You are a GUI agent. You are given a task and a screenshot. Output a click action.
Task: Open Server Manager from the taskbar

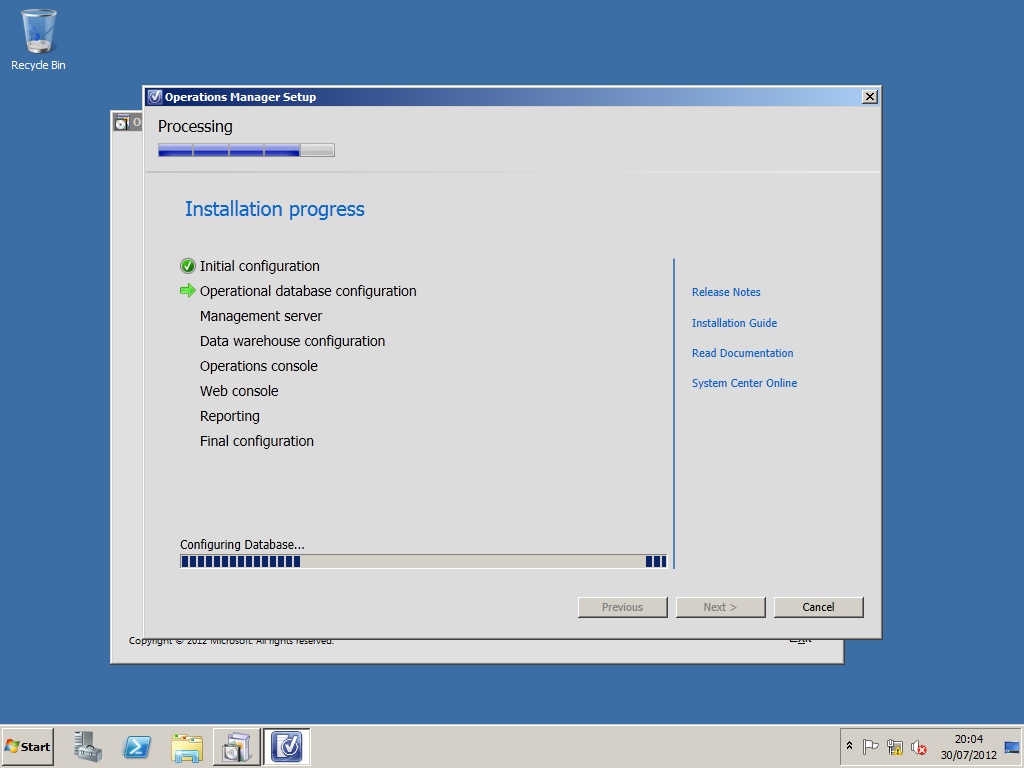[x=88, y=746]
